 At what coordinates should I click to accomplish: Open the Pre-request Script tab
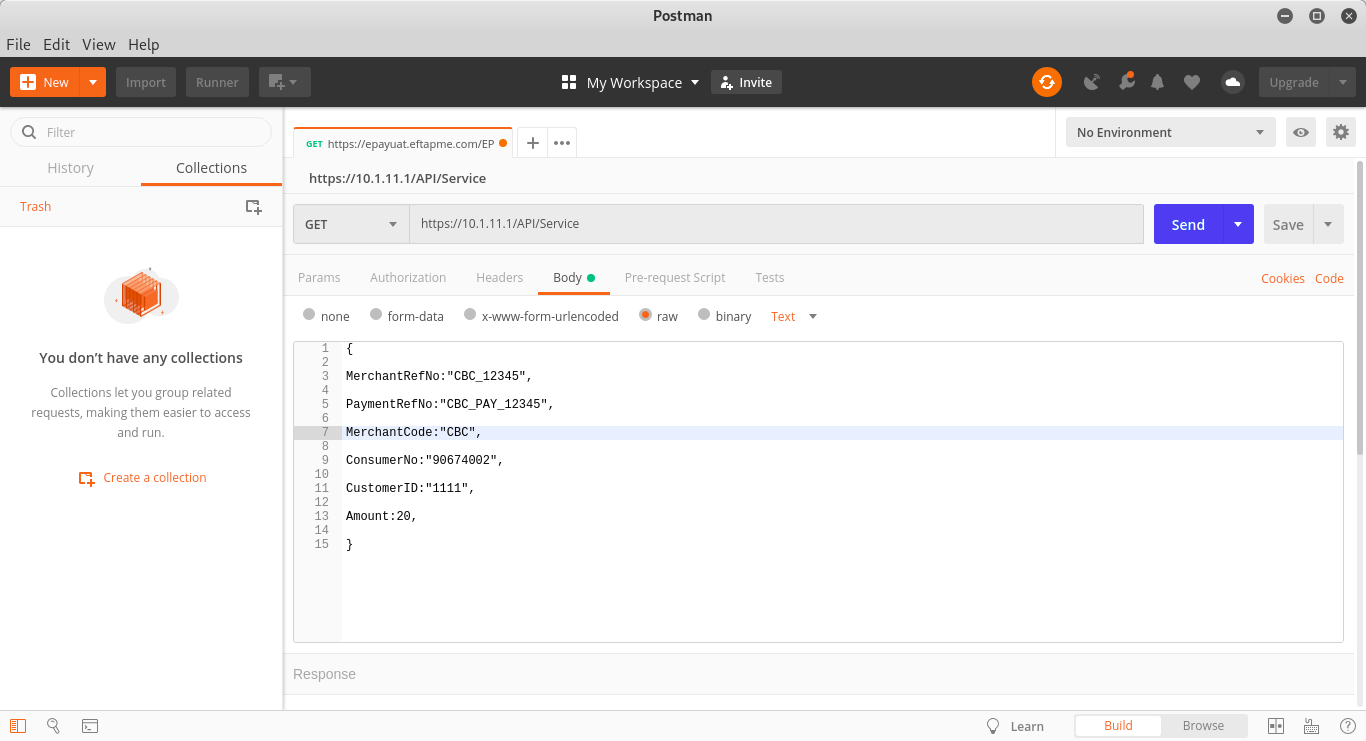pos(675,277)
